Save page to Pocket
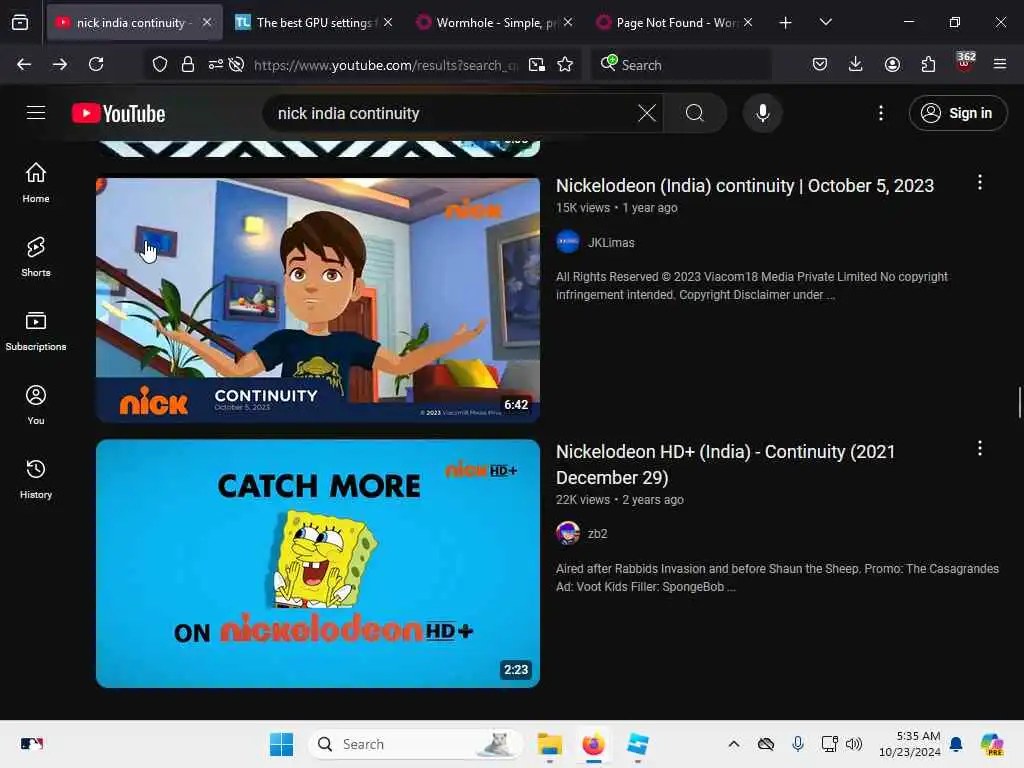Screen dimensions: 1024x768 (820, 64)
